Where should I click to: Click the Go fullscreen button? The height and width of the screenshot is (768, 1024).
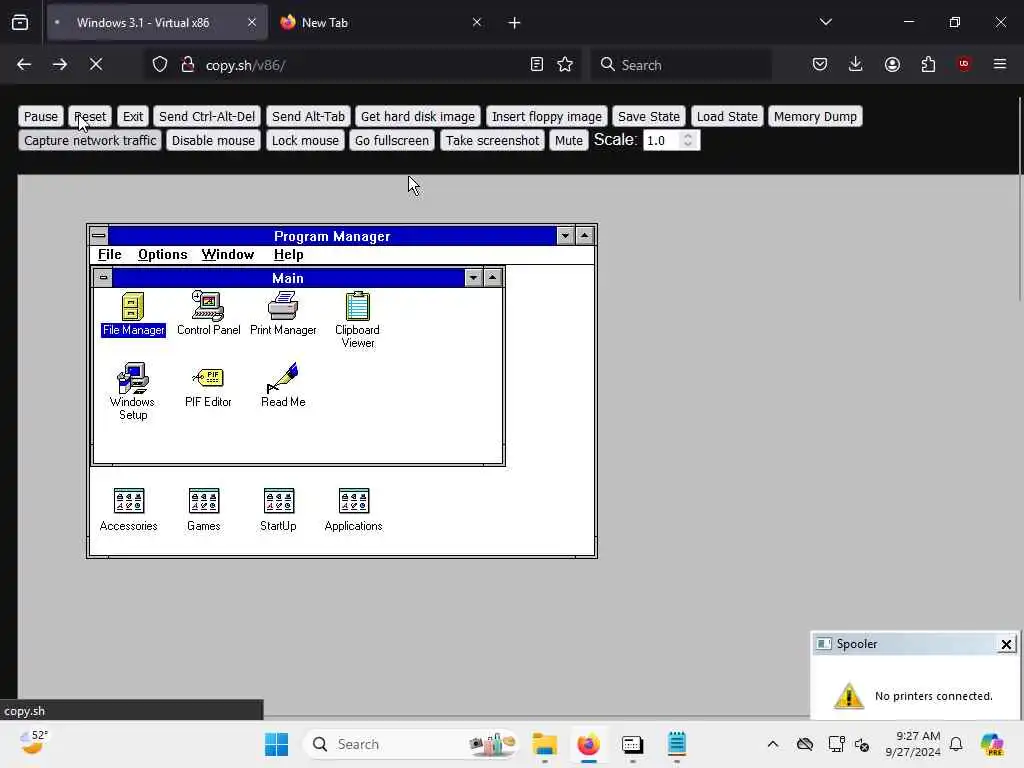point(392,140)
